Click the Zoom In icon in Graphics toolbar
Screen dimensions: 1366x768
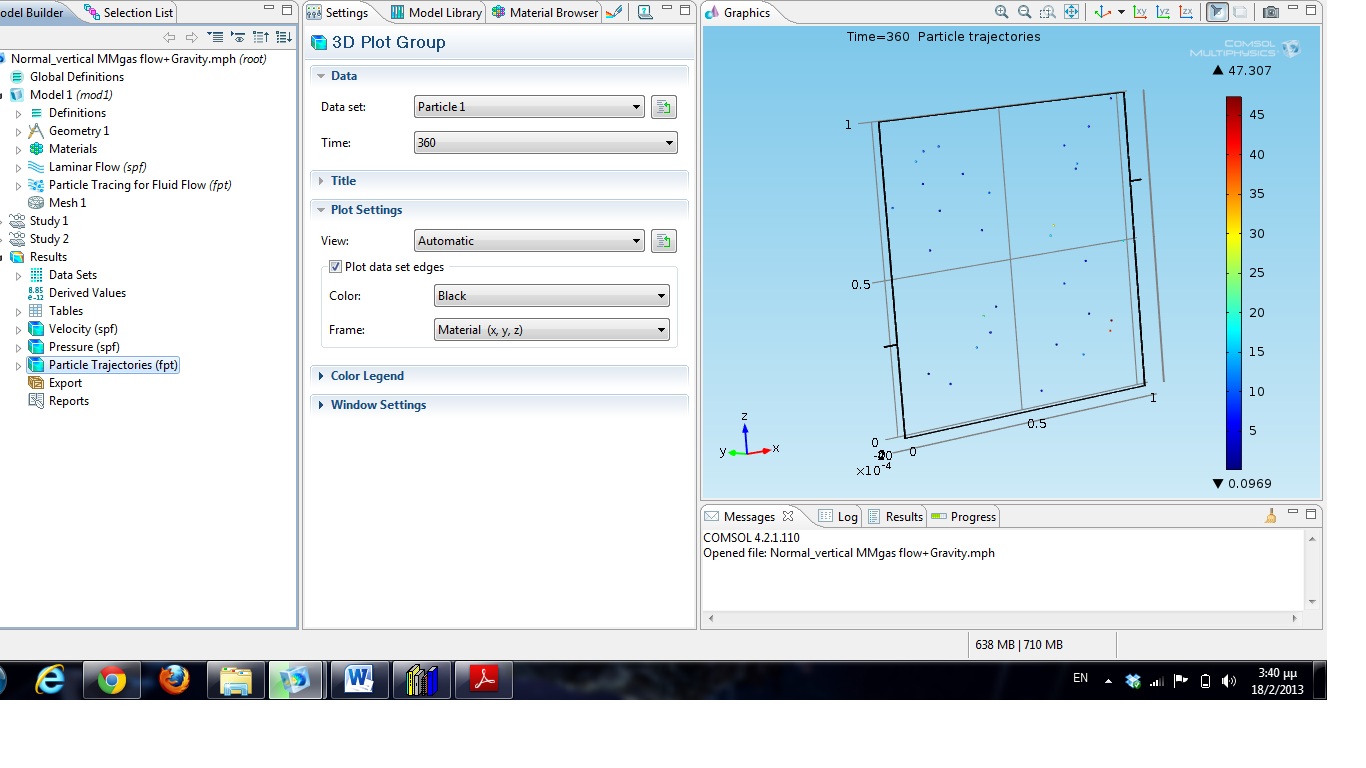coord(1002,13)
